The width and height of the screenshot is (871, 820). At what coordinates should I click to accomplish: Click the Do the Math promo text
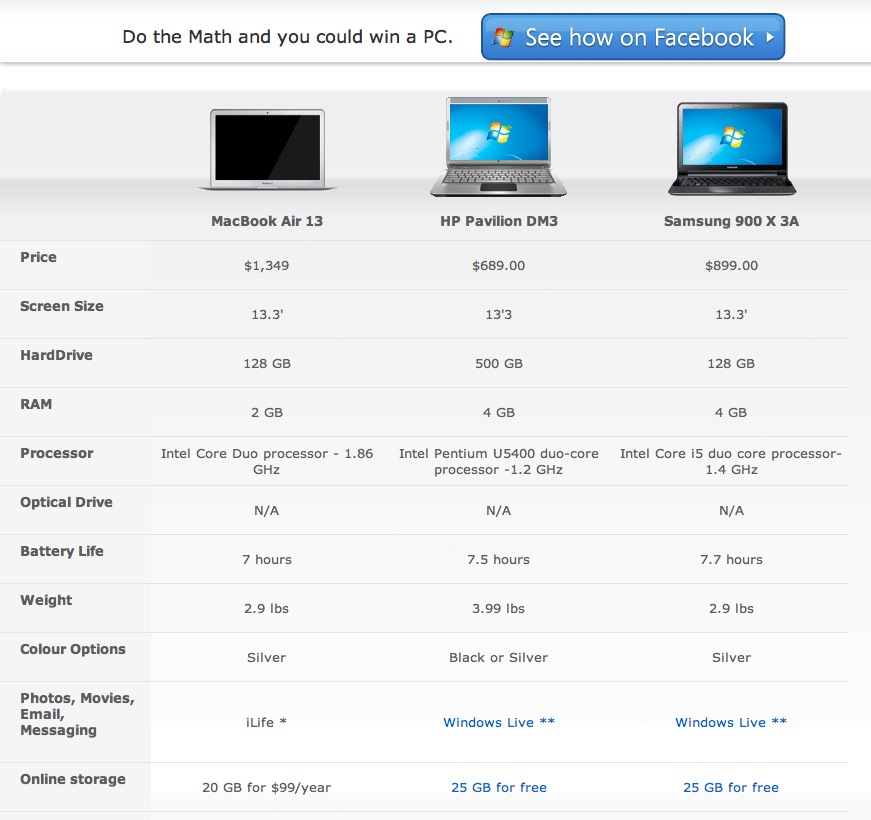(x=288, y=37)
